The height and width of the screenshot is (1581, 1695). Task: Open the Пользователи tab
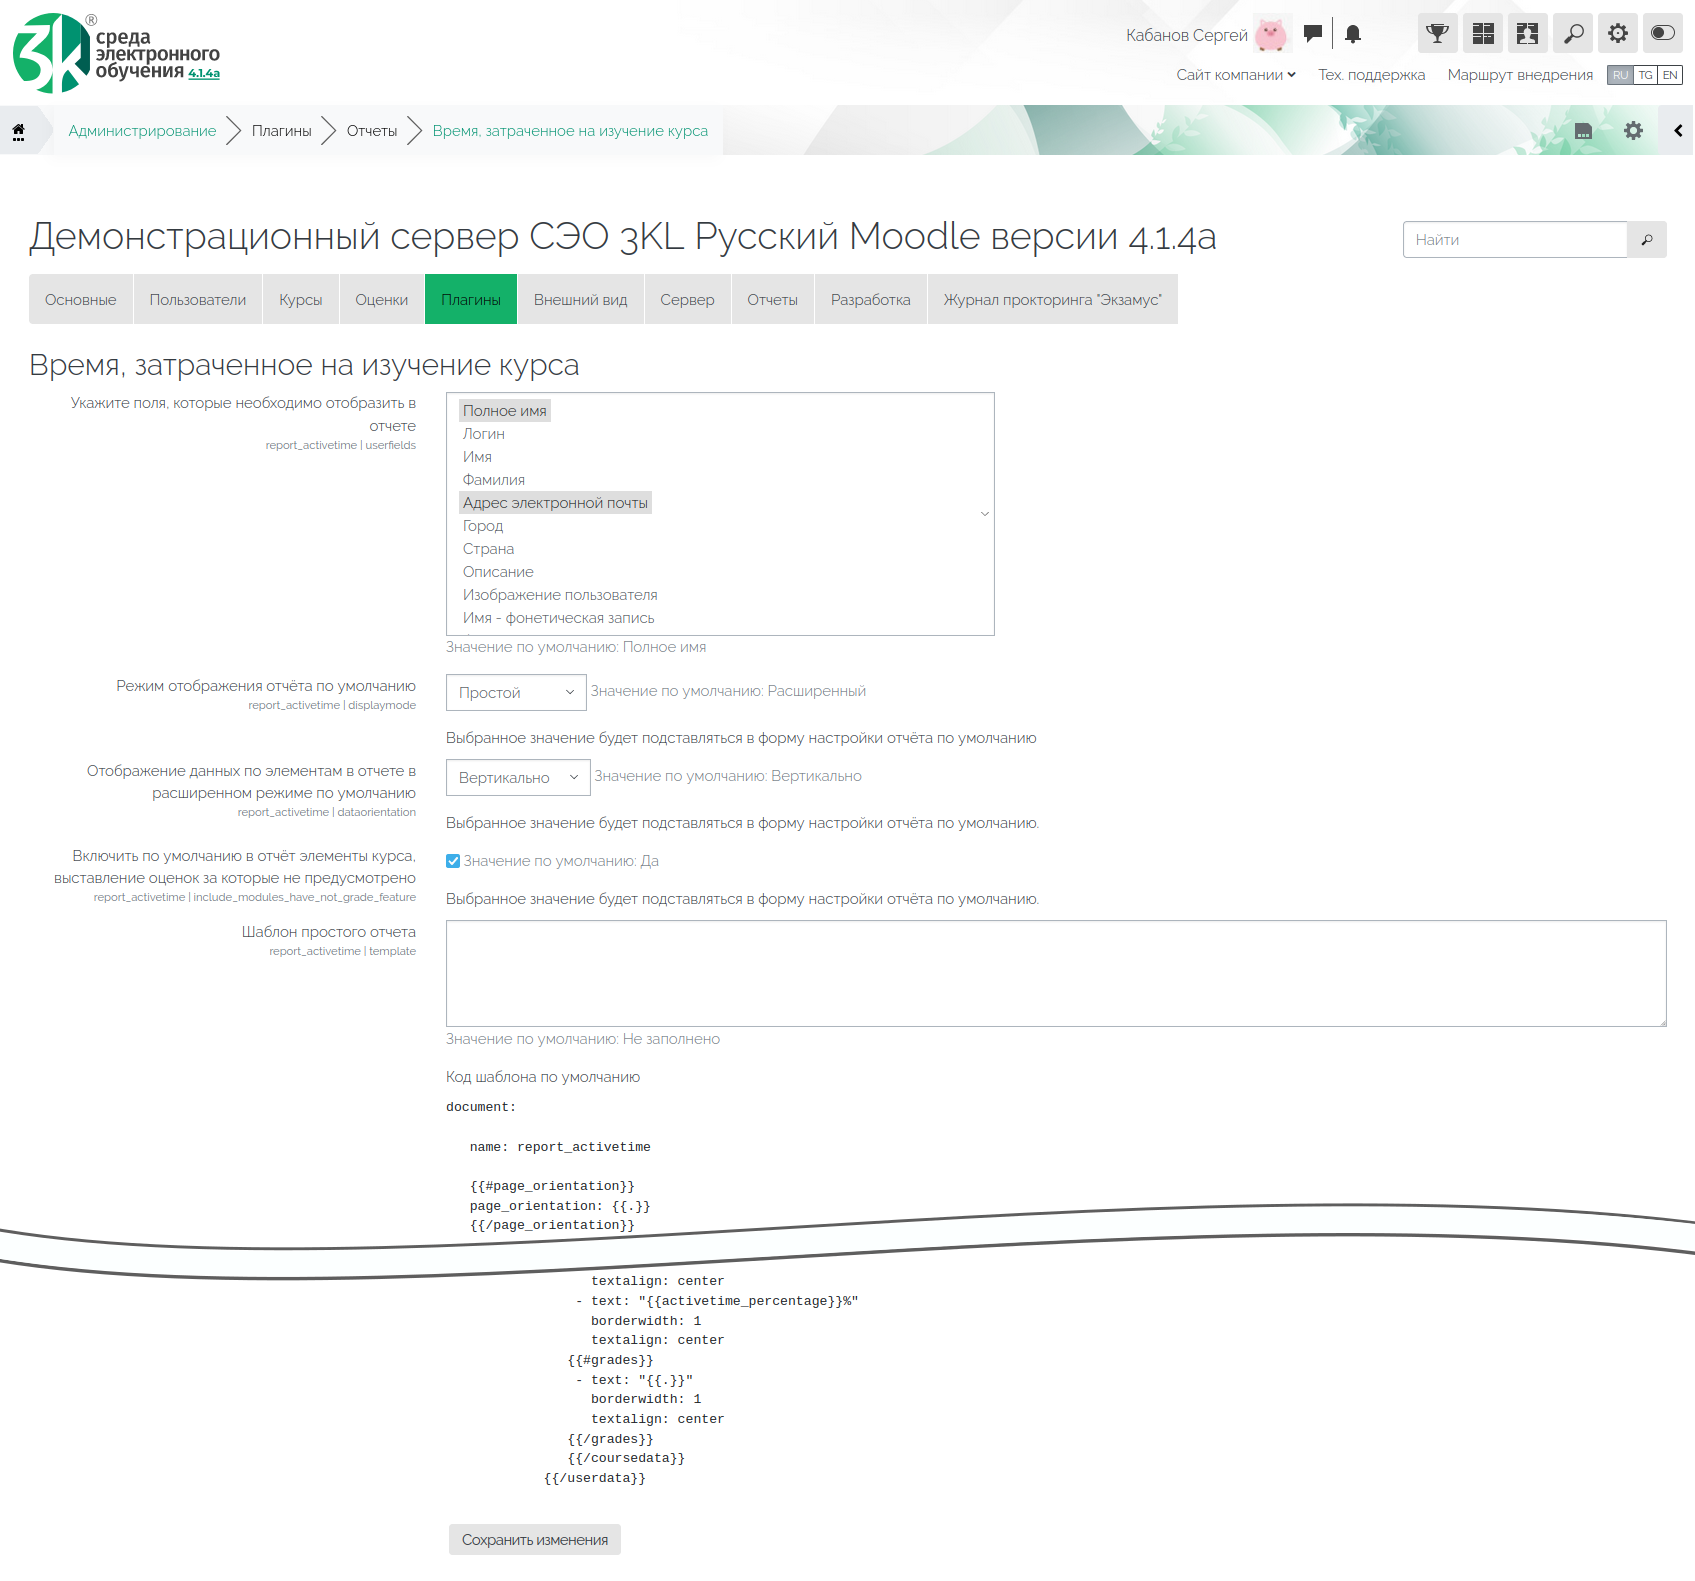coord(197,300)
